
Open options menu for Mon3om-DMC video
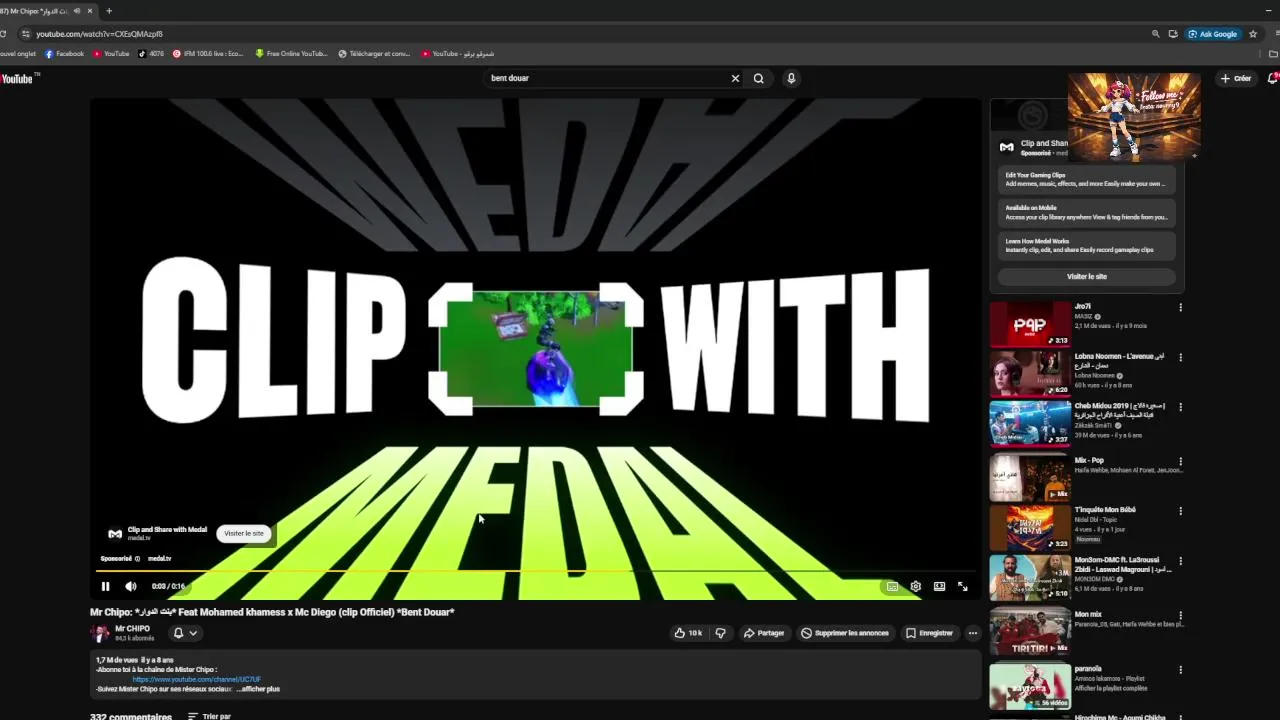click(1180, 562)
